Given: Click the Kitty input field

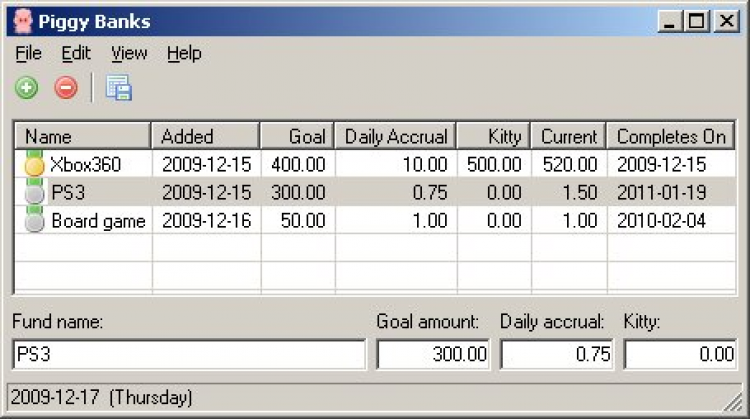Looking at the screenshot, I should pyautogui.click(x=680, y=354).
